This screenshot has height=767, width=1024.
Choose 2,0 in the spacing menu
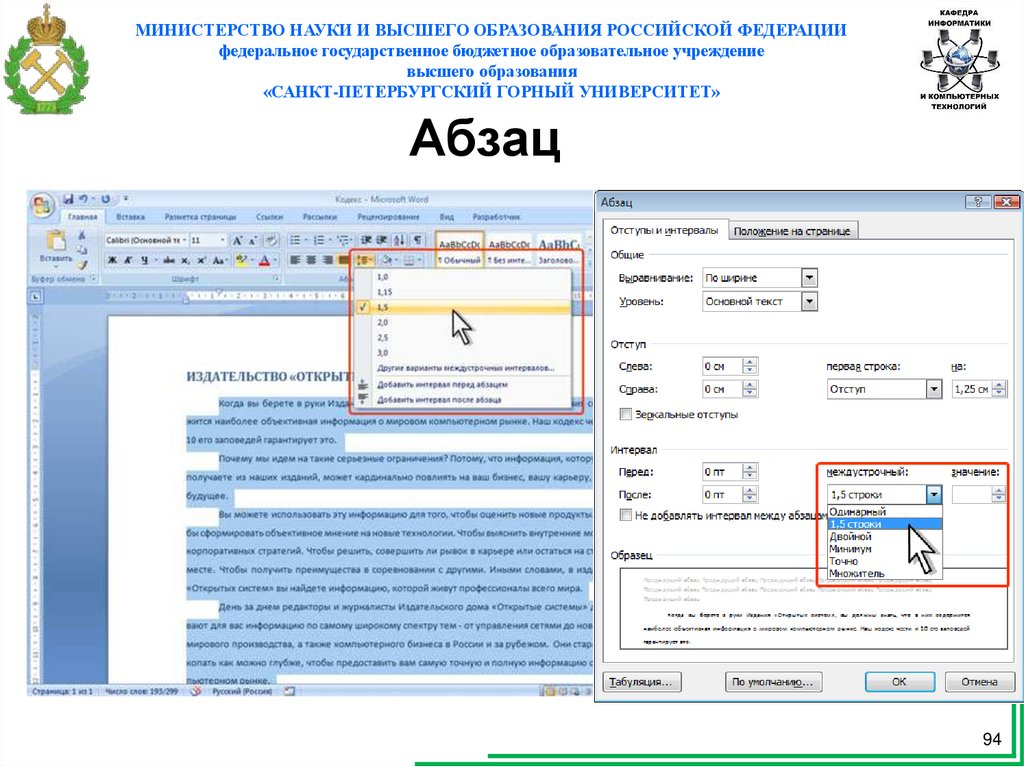(x=382, y=323)
